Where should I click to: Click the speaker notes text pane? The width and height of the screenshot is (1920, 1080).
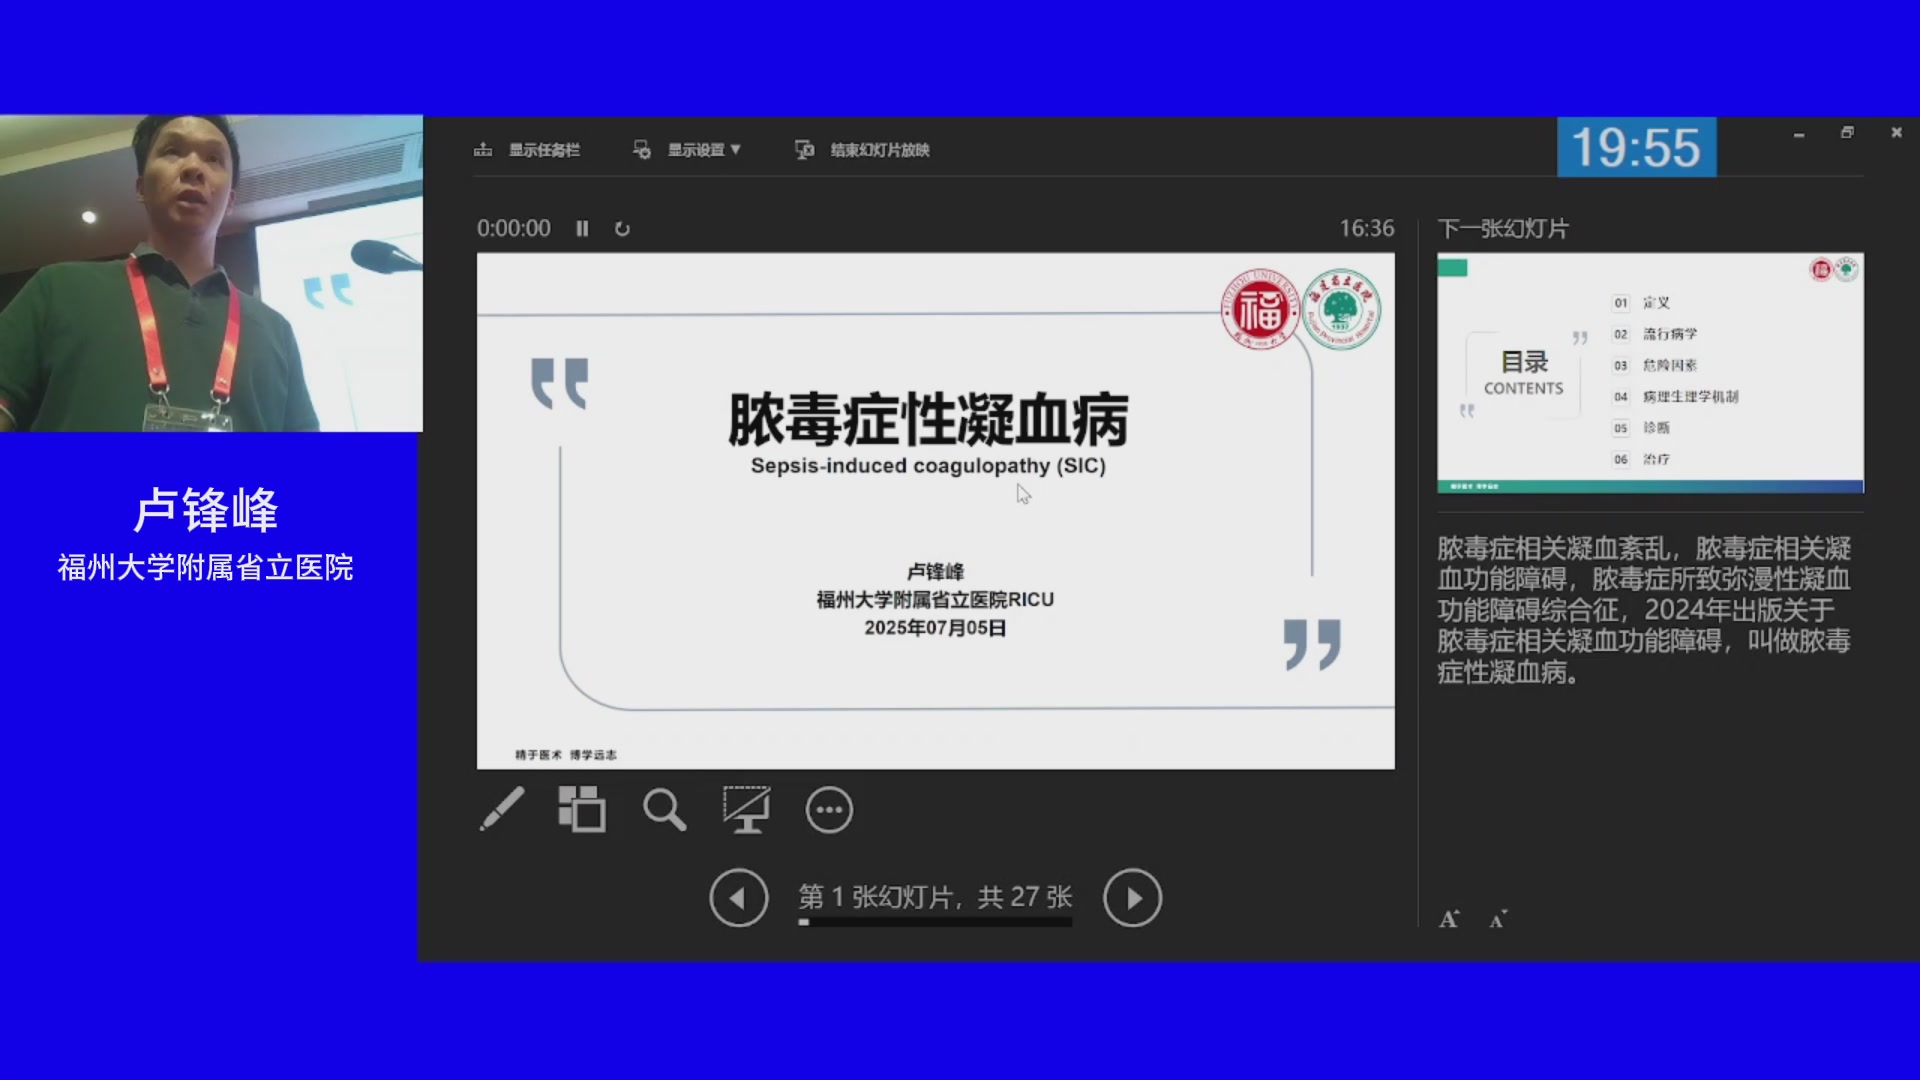(x=1643, y=610)
